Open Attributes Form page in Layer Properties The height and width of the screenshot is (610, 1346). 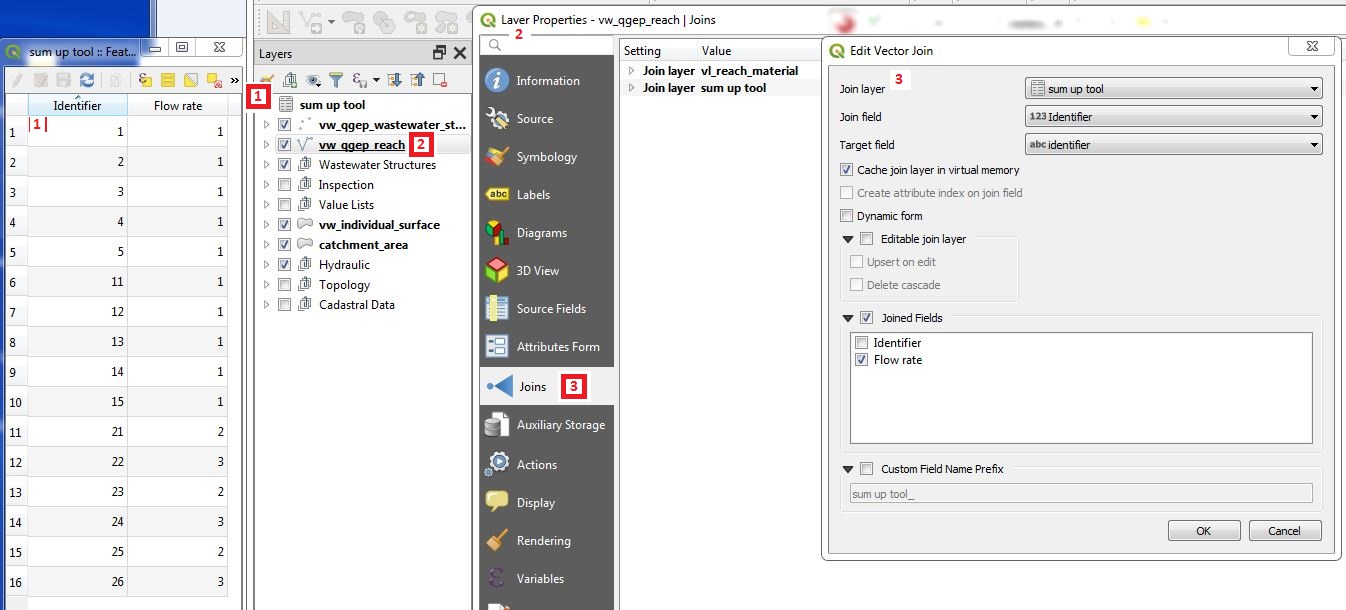(x=547, y=347)
